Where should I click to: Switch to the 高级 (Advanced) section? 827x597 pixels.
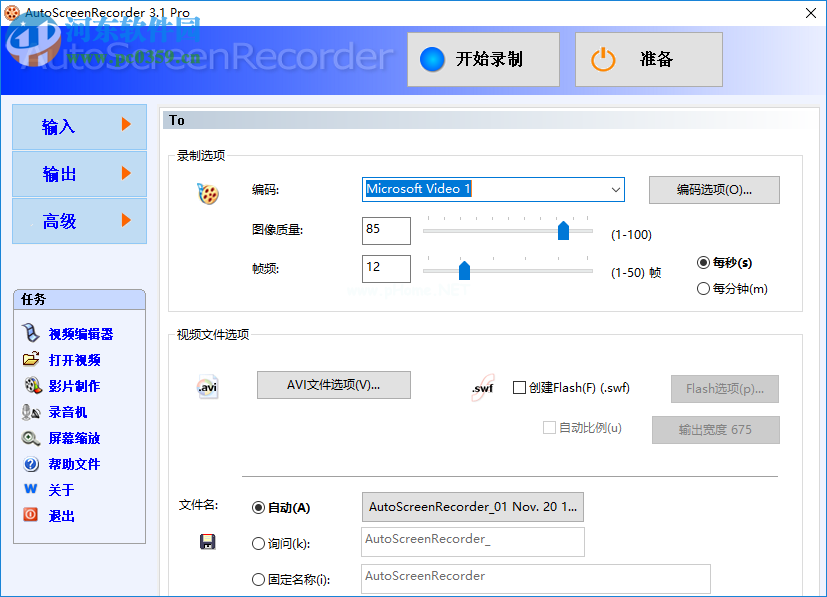click(79, 220)
